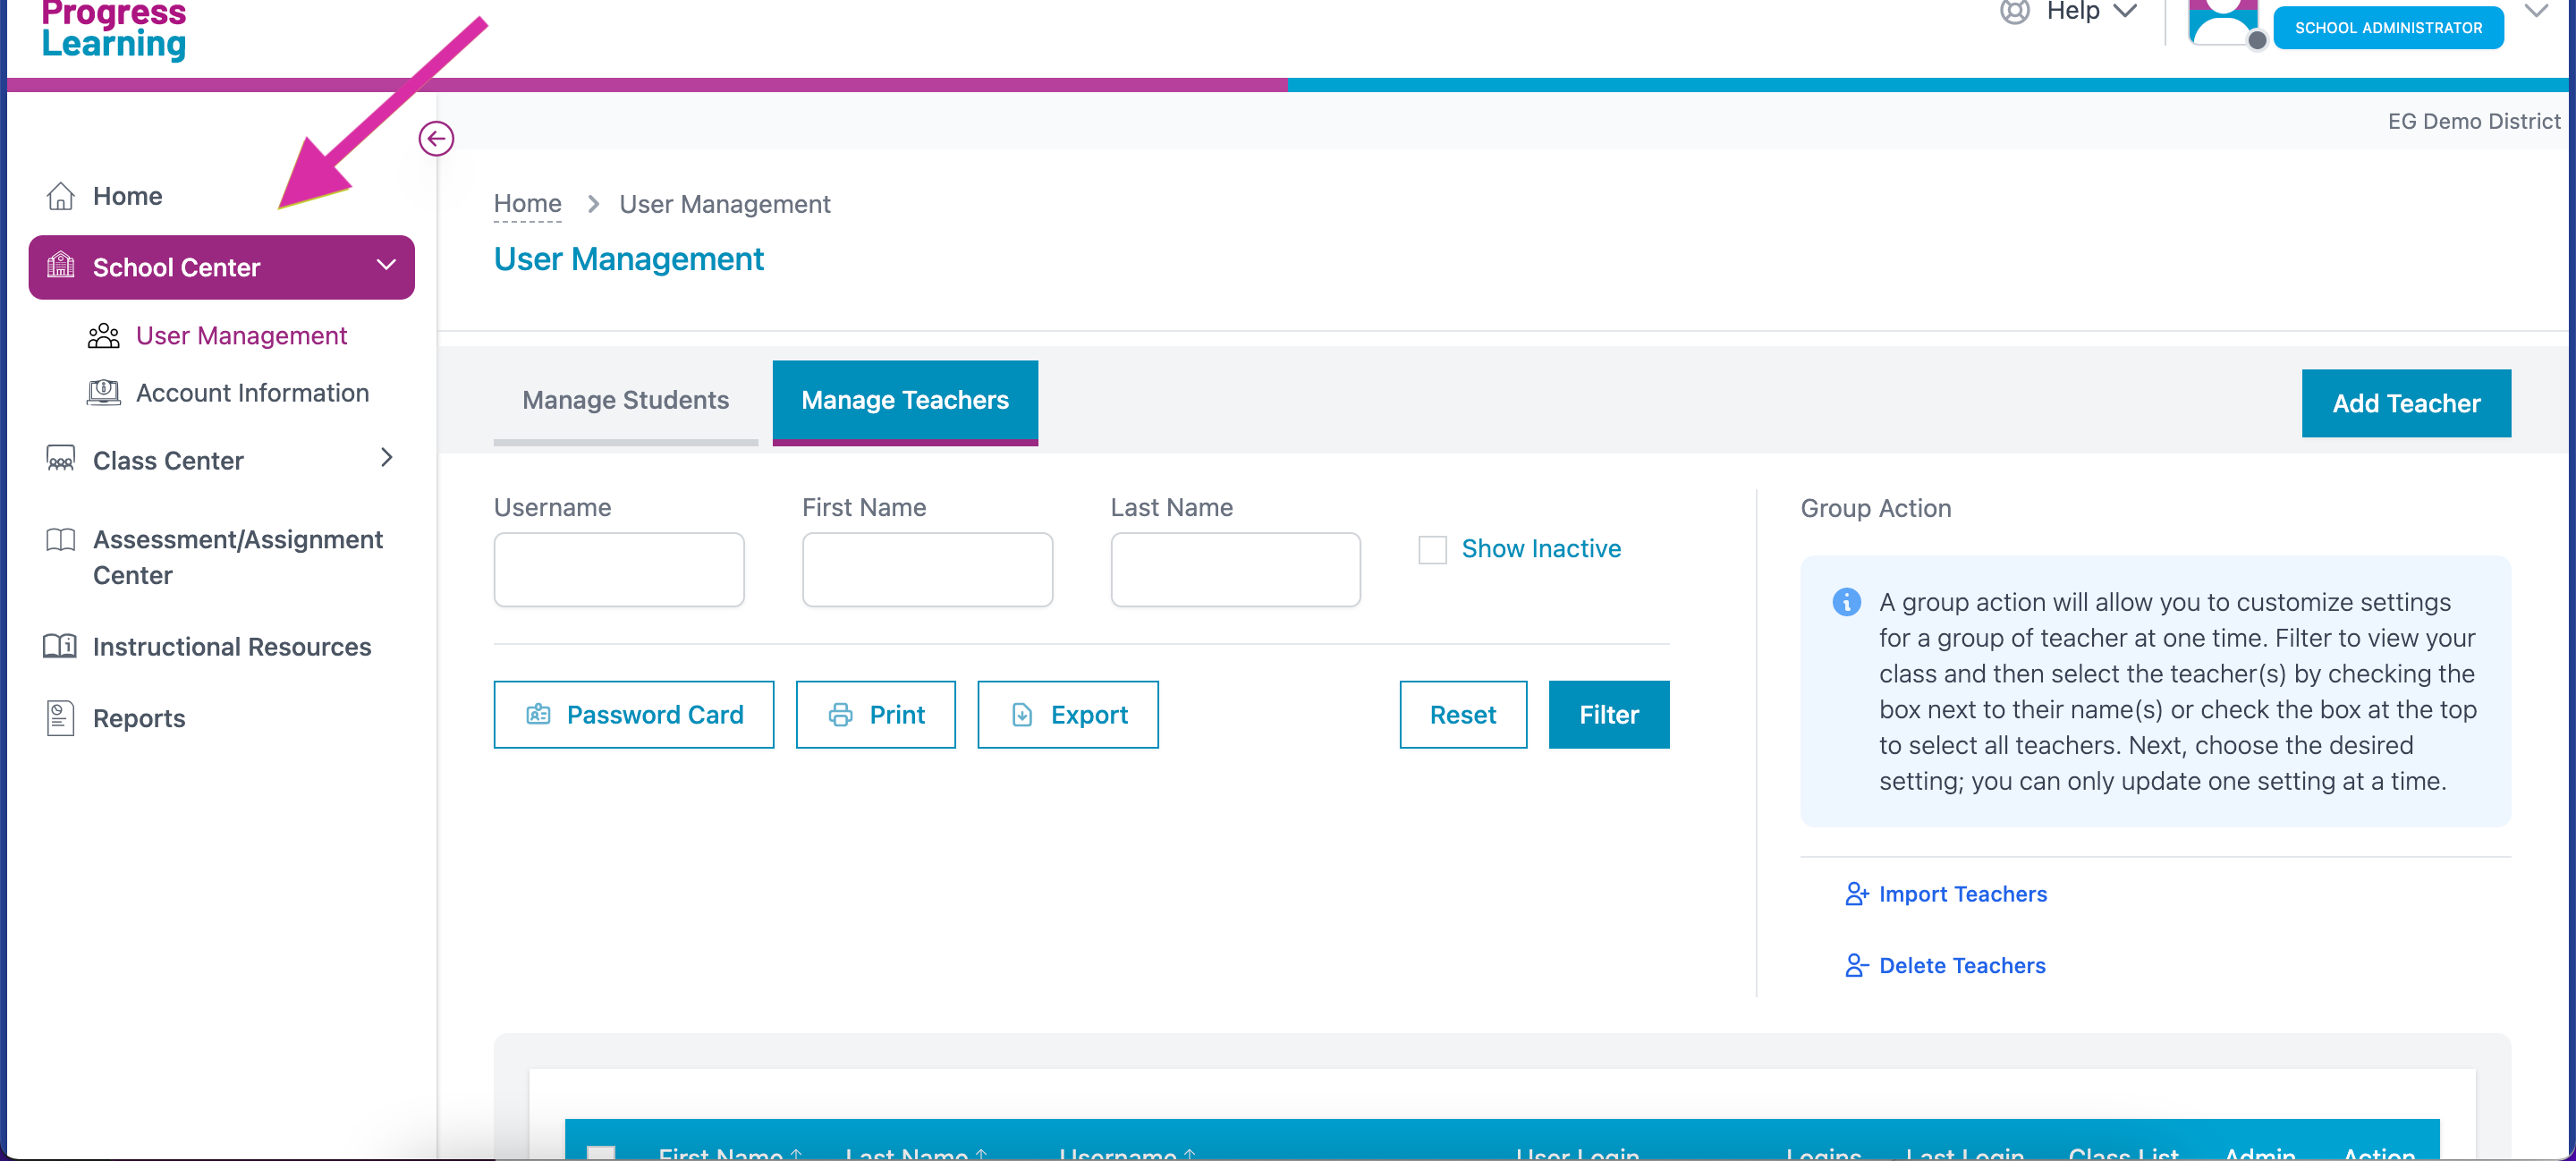This screenshot has width=2576, height=1161.
Task: Click the Instructional Resources icon
Action: pos(60,646)
